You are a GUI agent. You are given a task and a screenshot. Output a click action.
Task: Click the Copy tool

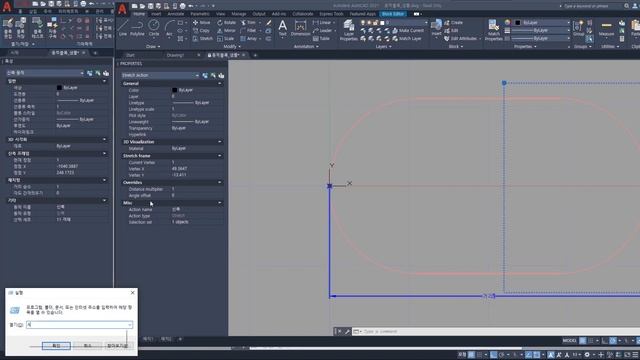click(x=201, y=31)
